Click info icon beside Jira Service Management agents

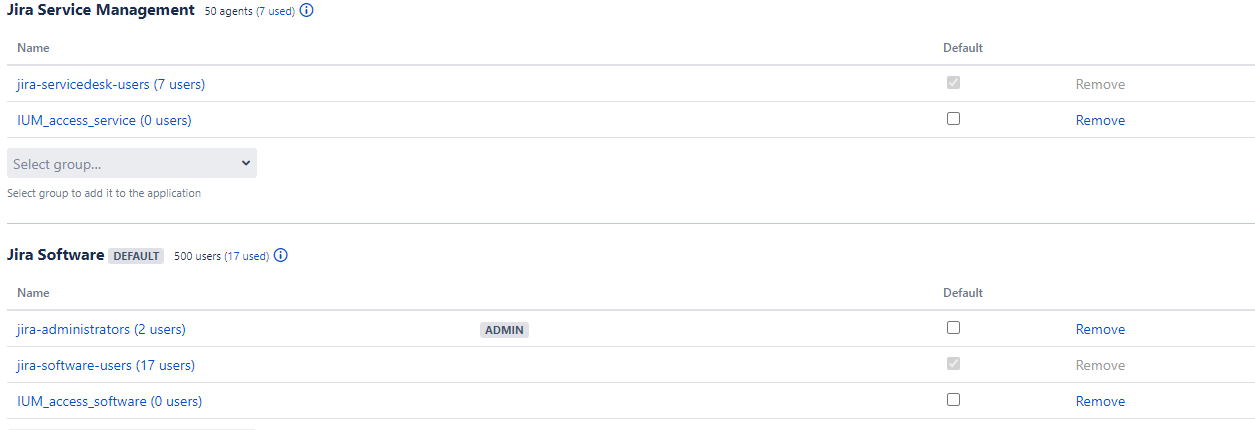(x=307, y=11)
